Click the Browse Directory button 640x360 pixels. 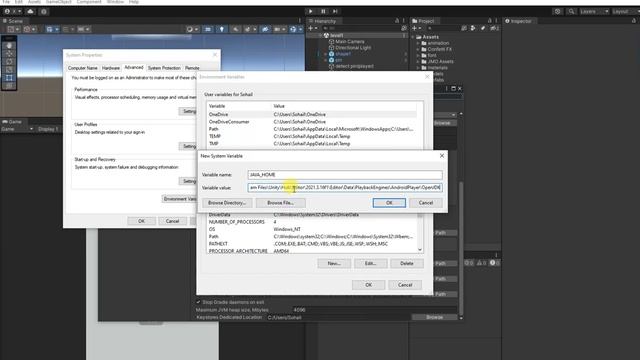[x=227, y=203]
